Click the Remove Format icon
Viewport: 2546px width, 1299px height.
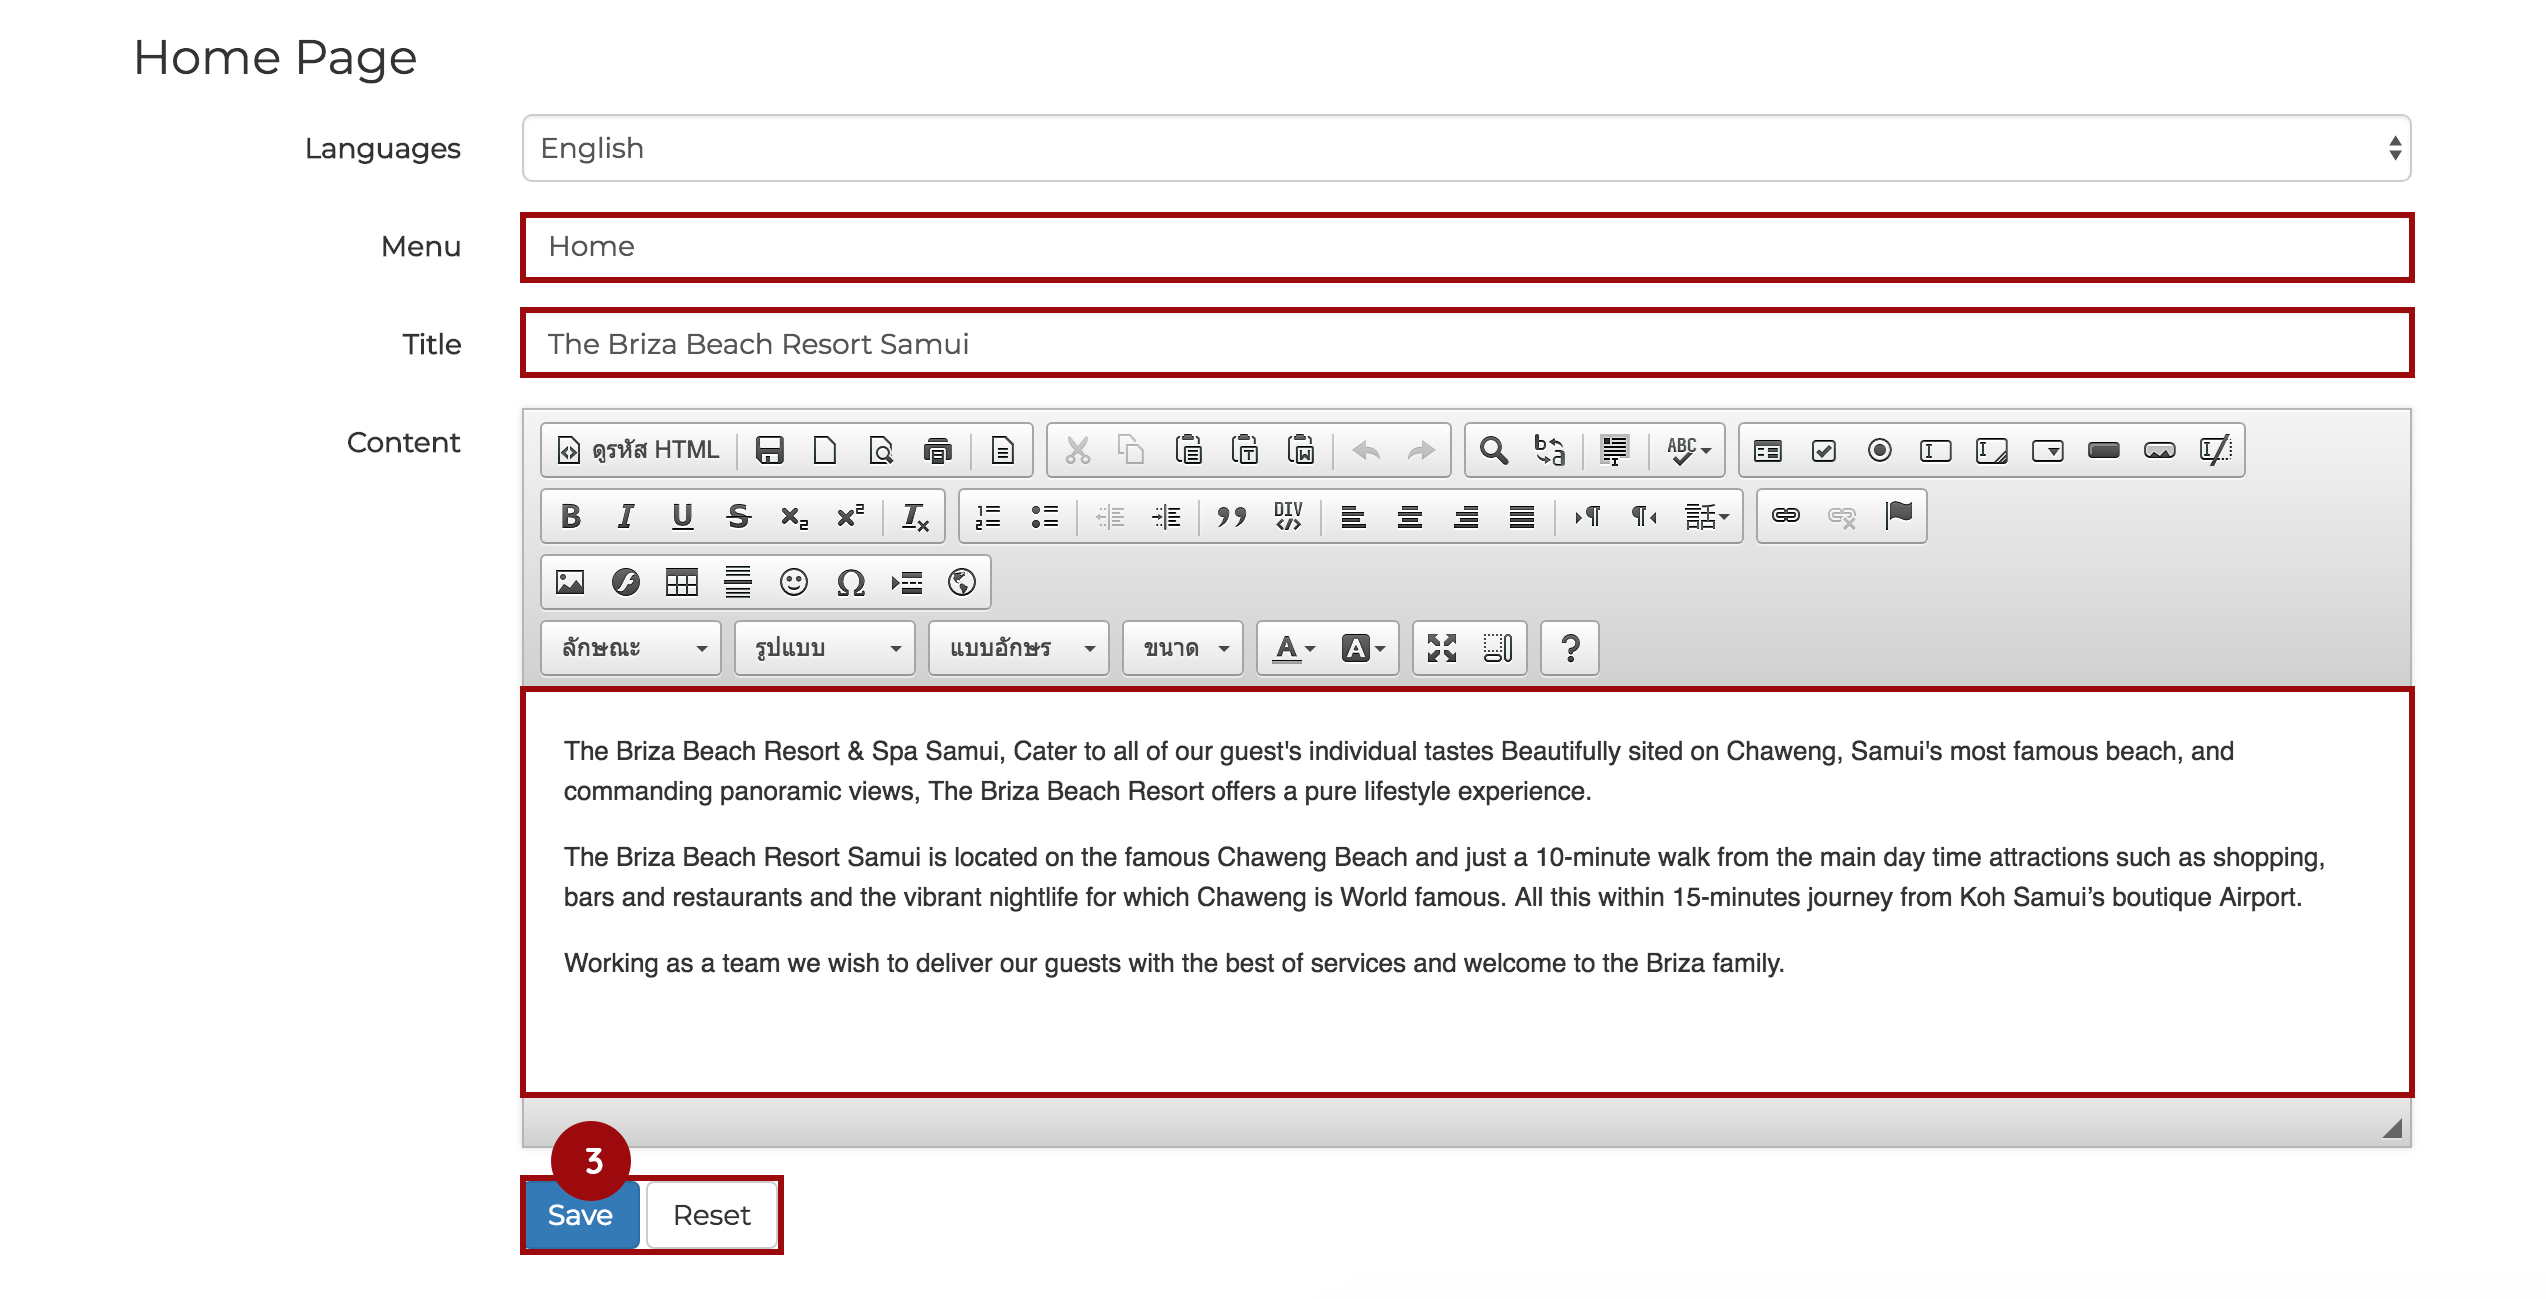(x=915, y=516)
